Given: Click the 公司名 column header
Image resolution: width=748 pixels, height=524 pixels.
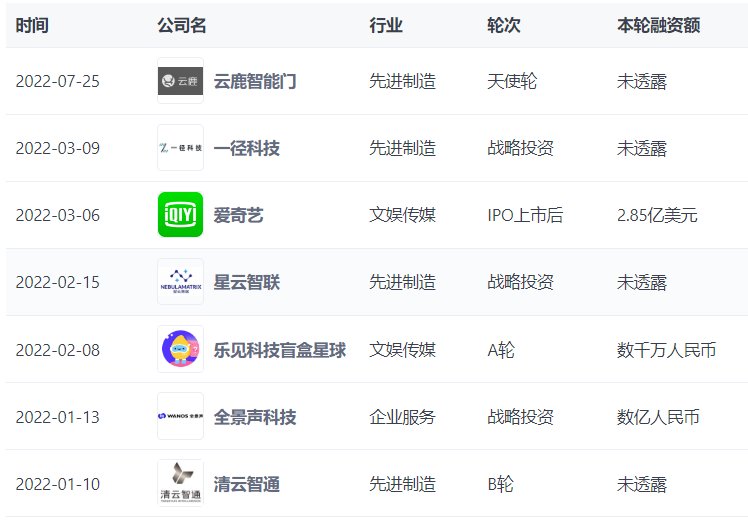Looking at the screenshot, I should point(182,25).
